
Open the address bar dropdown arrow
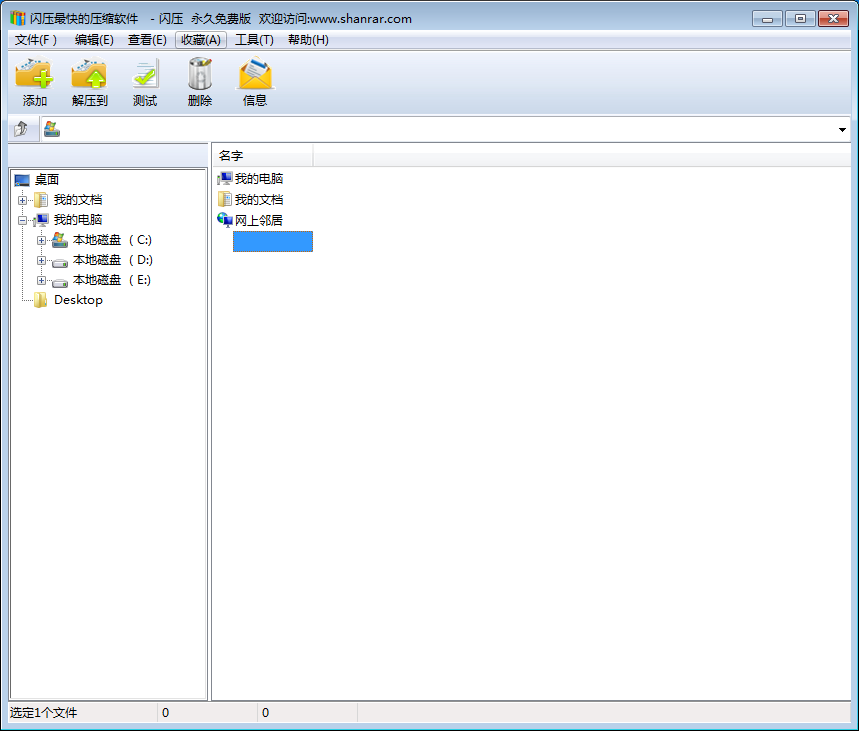(842, 130)
